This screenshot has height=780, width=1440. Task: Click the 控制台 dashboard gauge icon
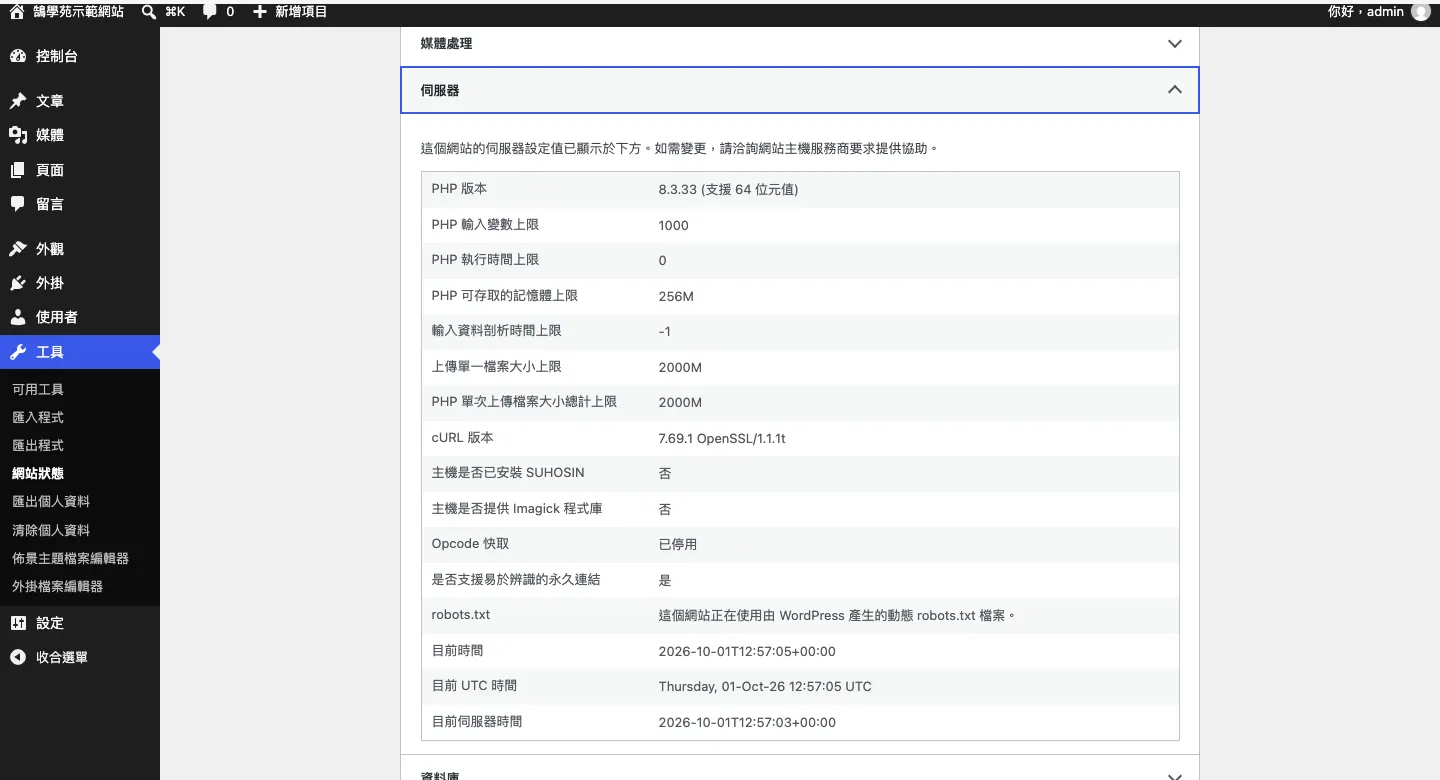(18, 56)
